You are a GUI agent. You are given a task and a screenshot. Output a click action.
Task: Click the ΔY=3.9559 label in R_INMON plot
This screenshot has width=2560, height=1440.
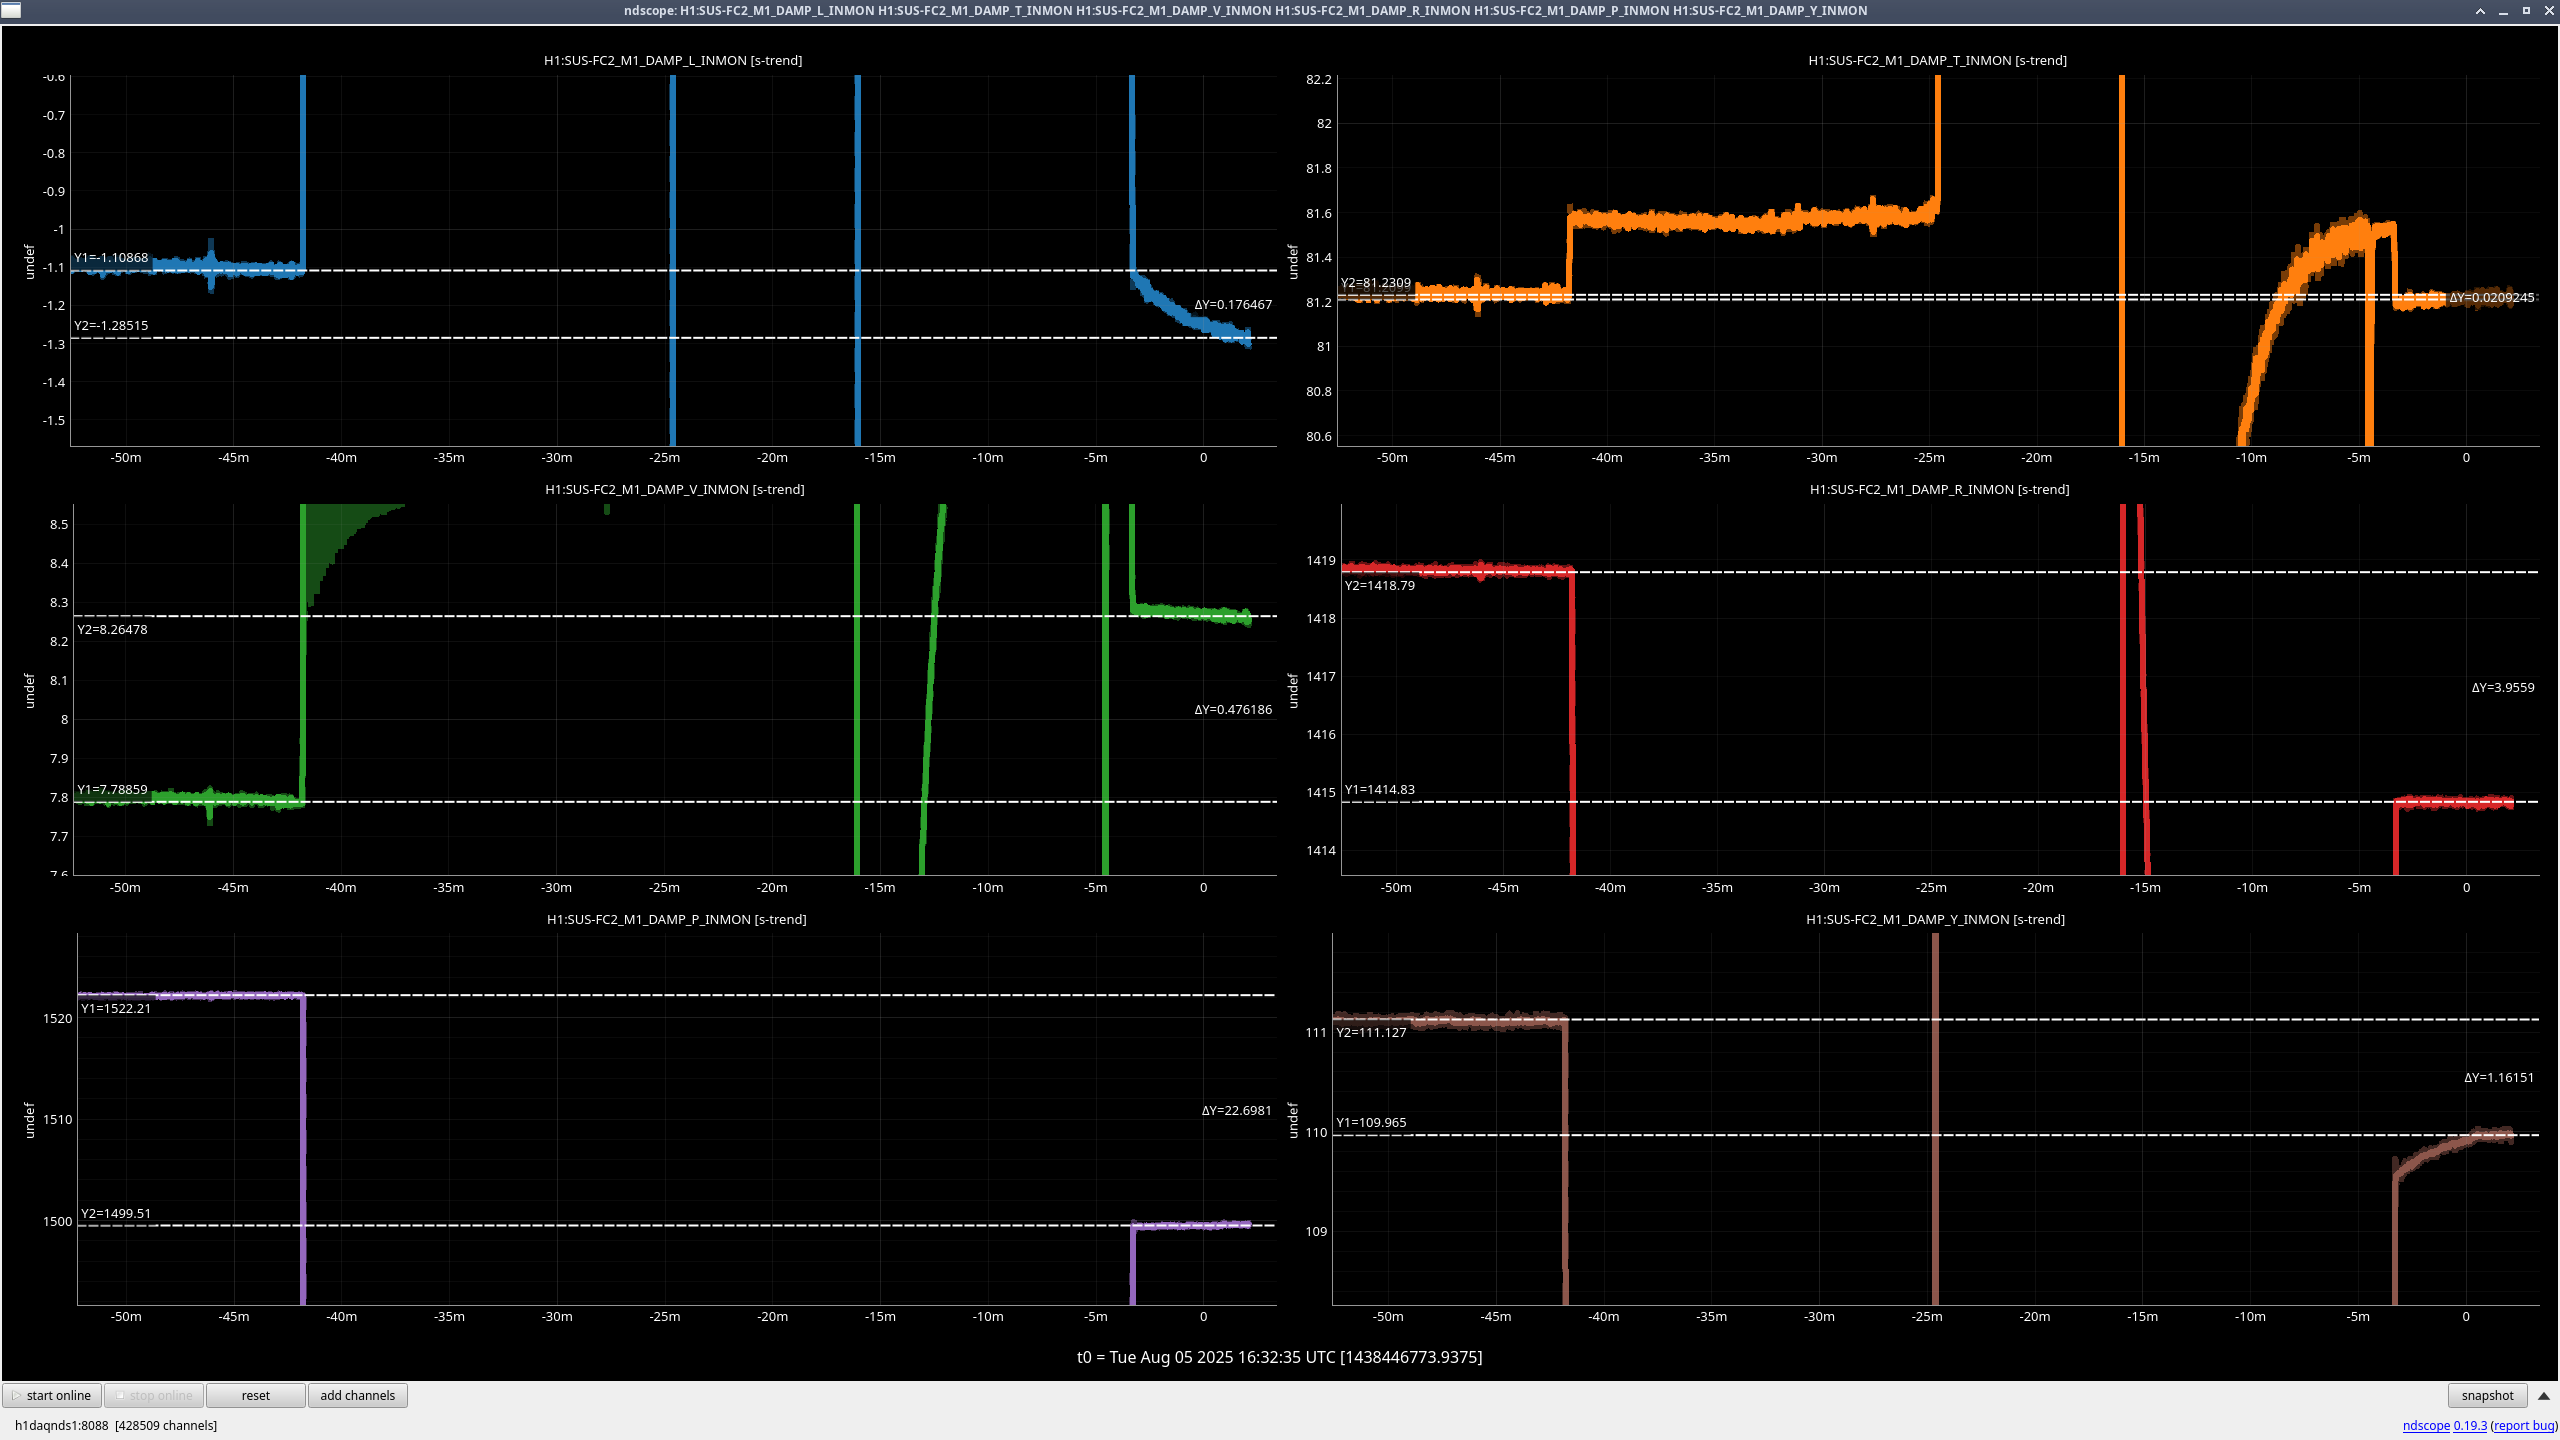2502,687
